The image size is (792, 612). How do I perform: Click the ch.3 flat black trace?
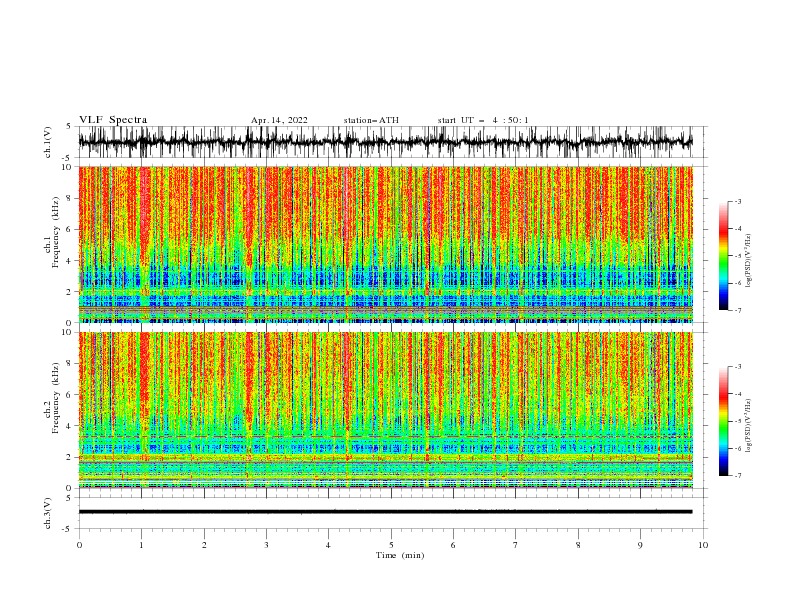pyautogui.click(x=385, y=512)
